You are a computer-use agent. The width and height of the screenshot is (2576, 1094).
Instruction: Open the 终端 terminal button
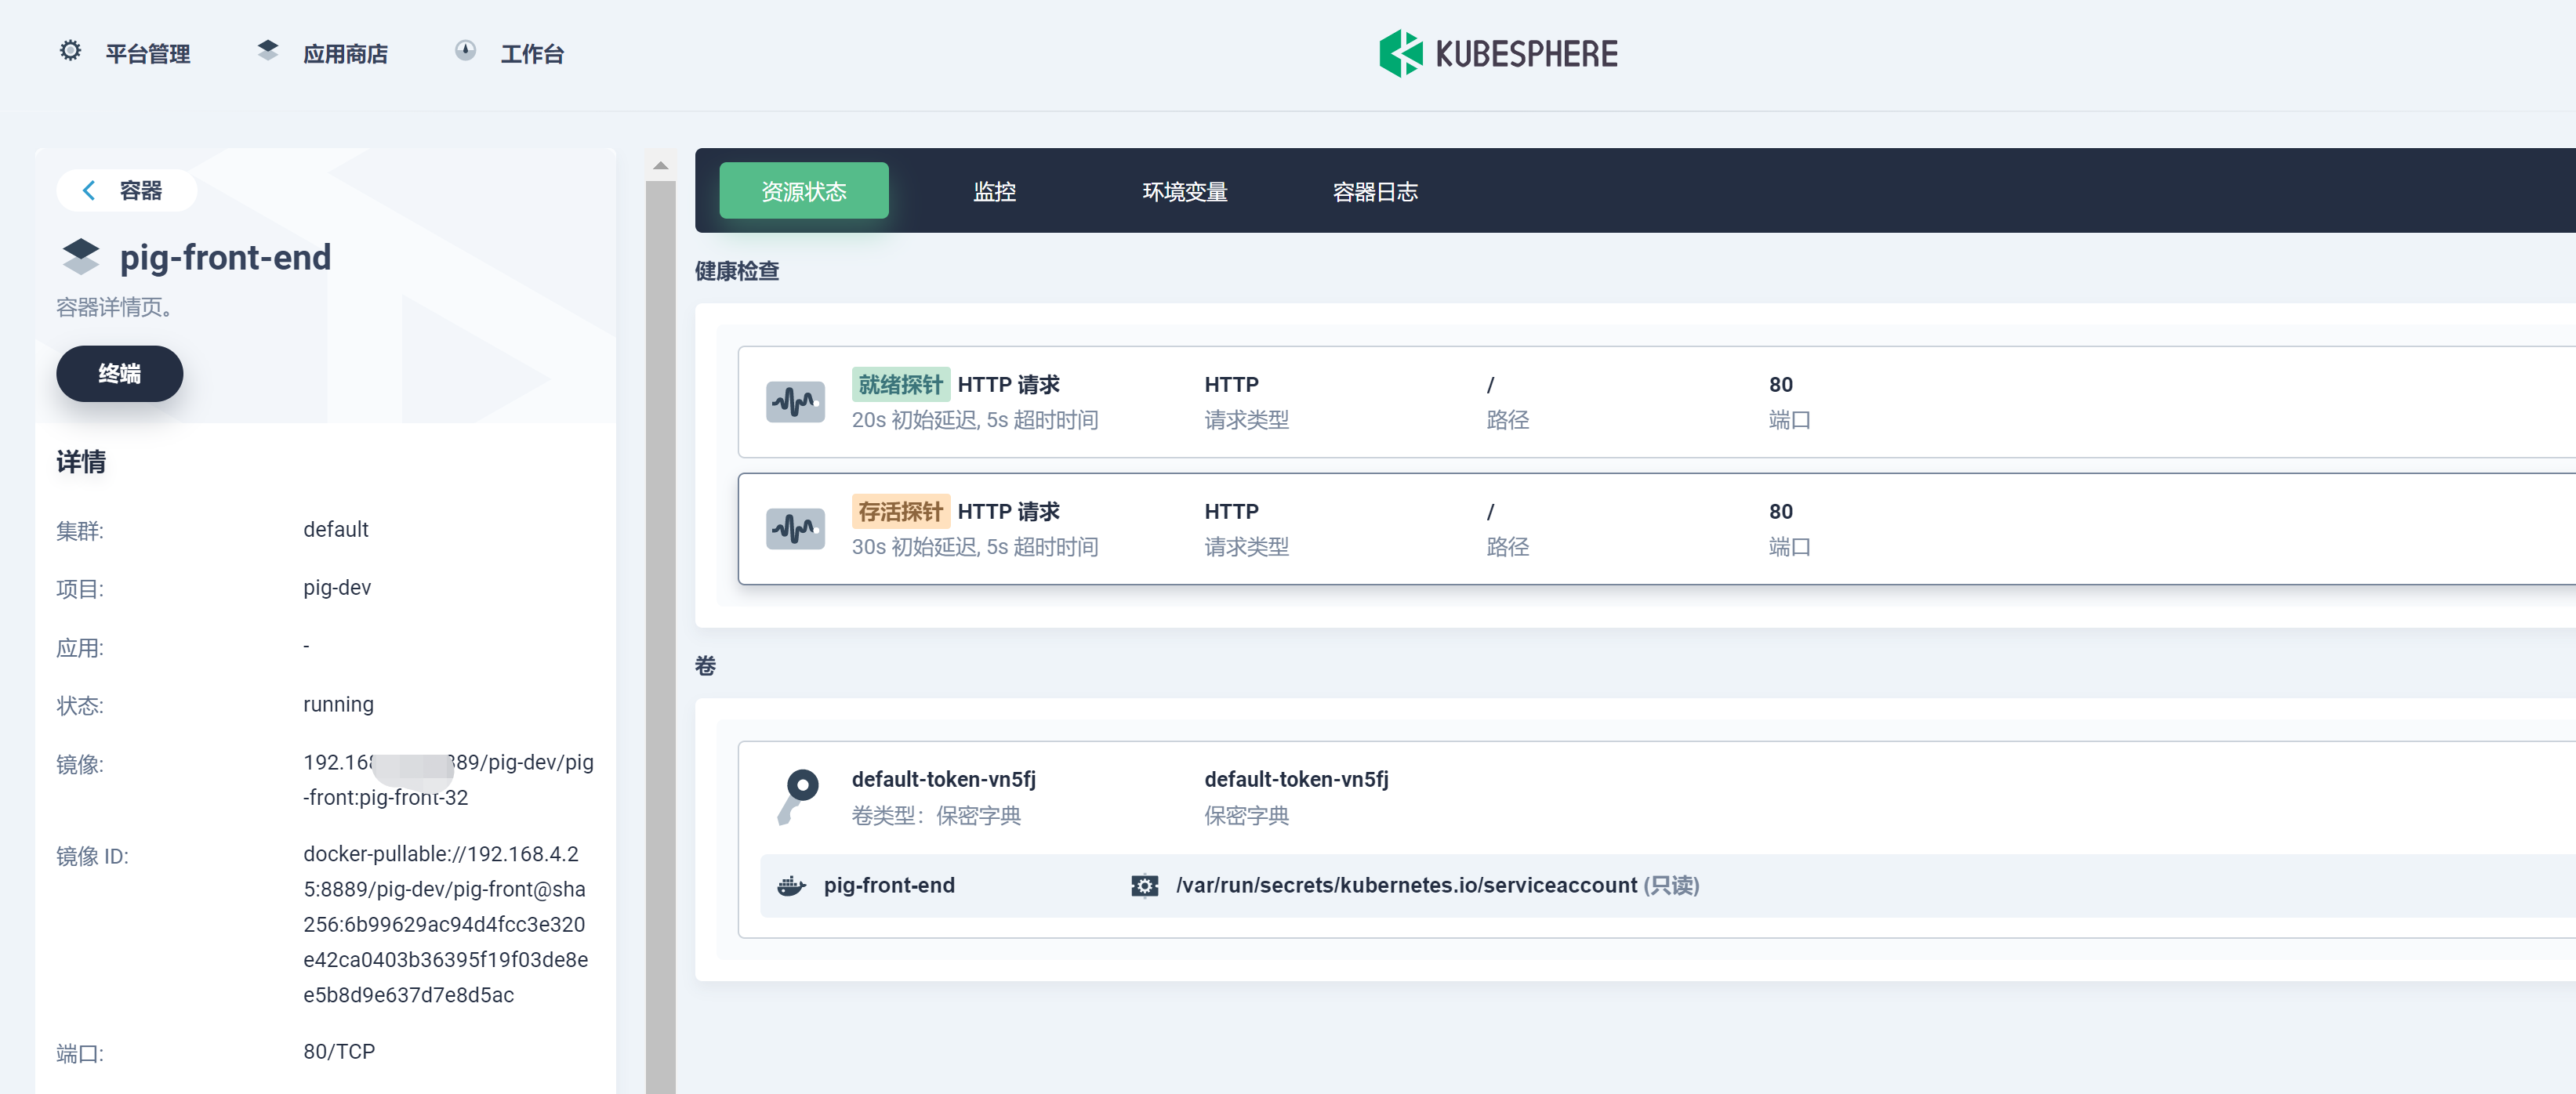(119, 374)
